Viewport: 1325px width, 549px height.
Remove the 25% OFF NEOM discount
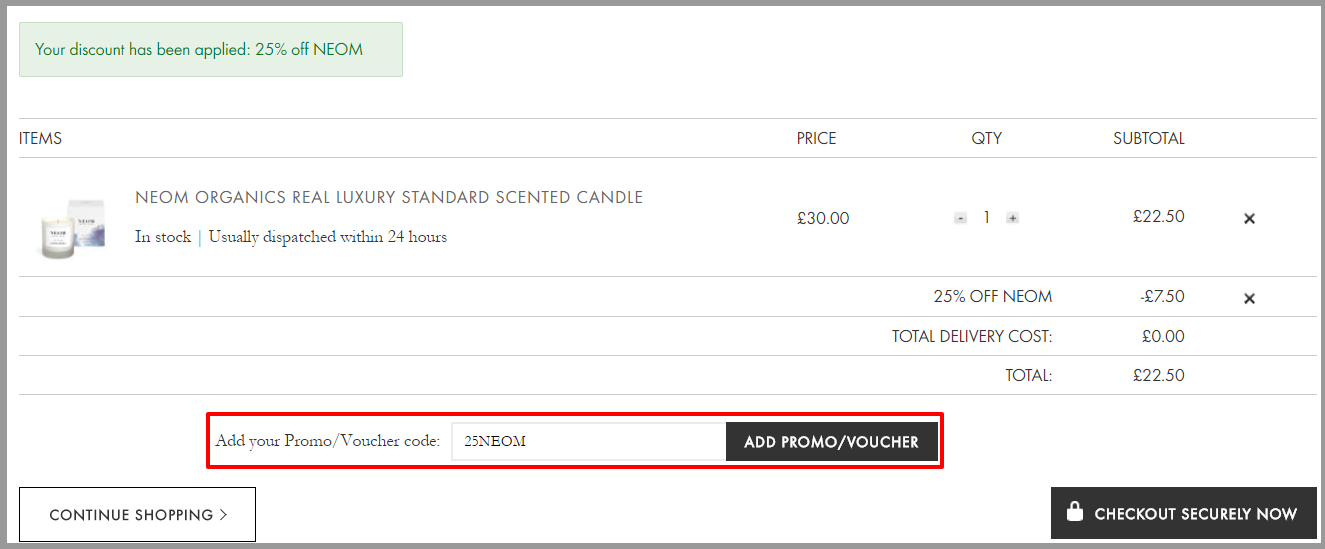[1249, 298]
